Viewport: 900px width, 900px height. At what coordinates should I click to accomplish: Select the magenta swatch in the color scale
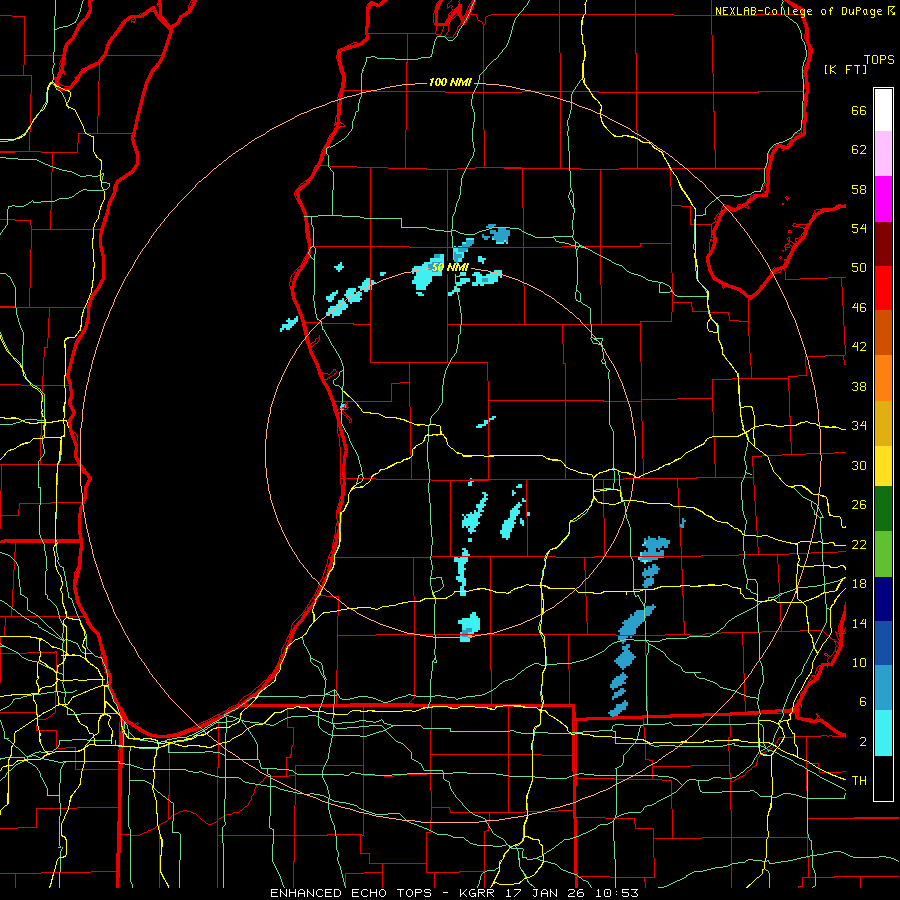[883, 199]
